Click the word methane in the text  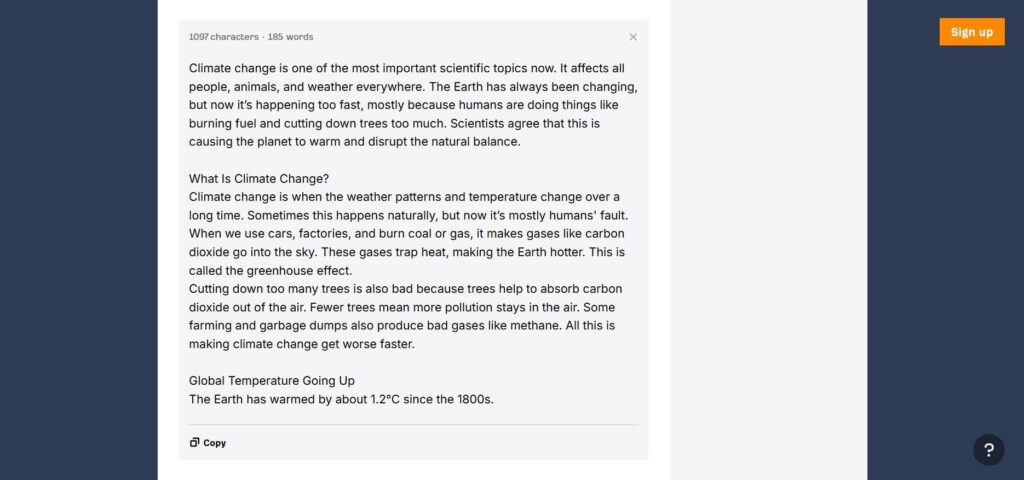point(539,325)
